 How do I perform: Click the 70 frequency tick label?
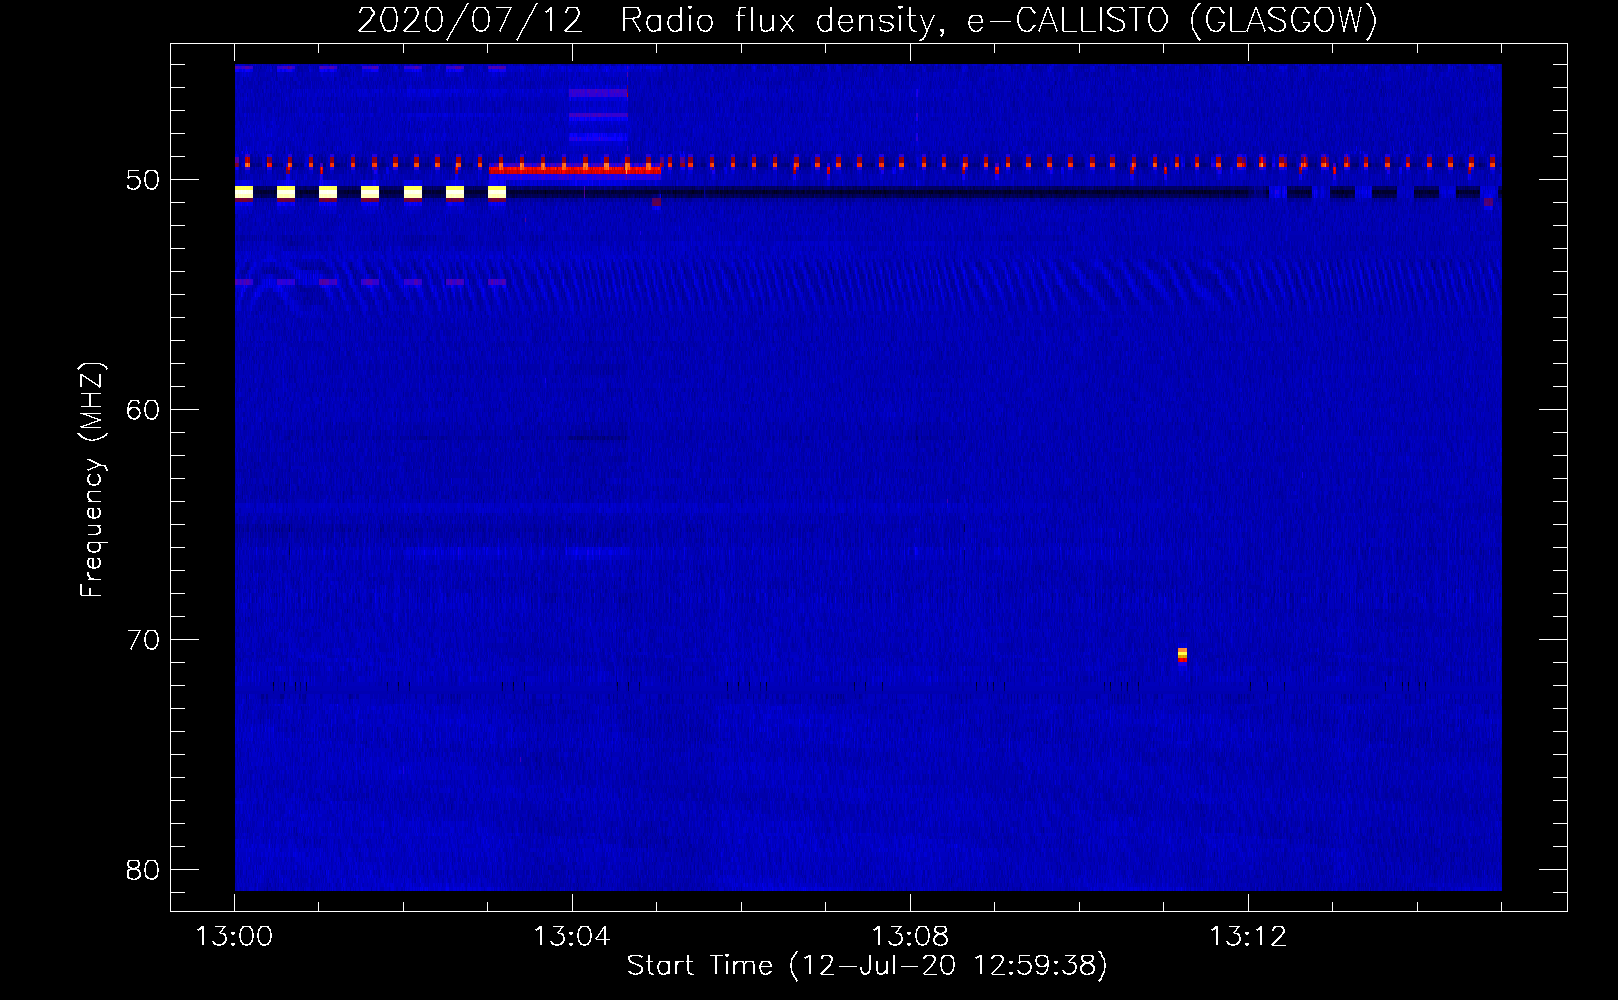(x=143, y=640)
